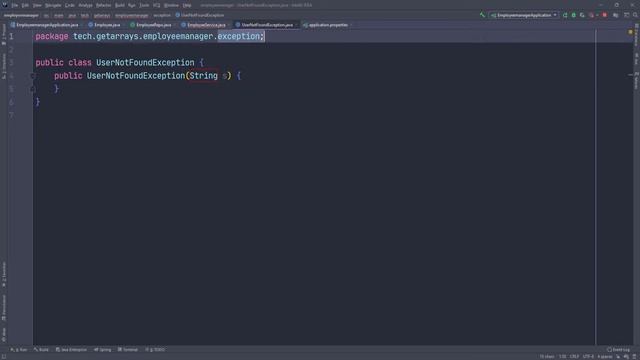Switch to EmployeeService.java editor tab

[204, 25]
